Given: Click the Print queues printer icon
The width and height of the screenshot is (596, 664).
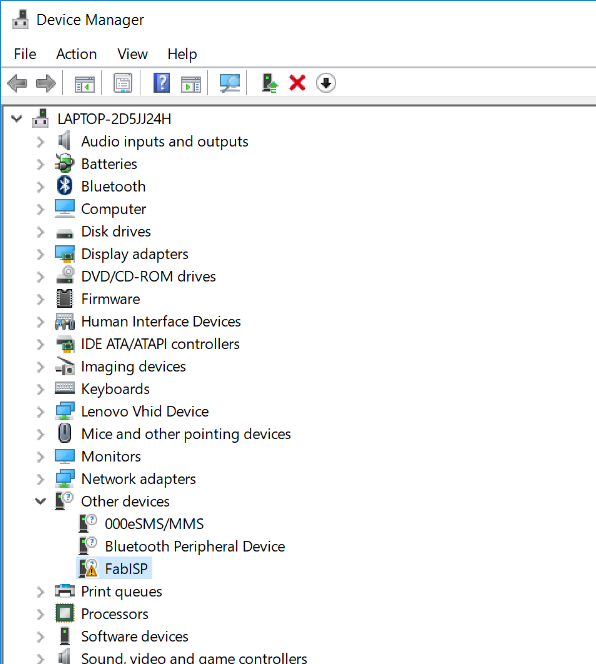Looking at the screenshot, I should [65, 591].
